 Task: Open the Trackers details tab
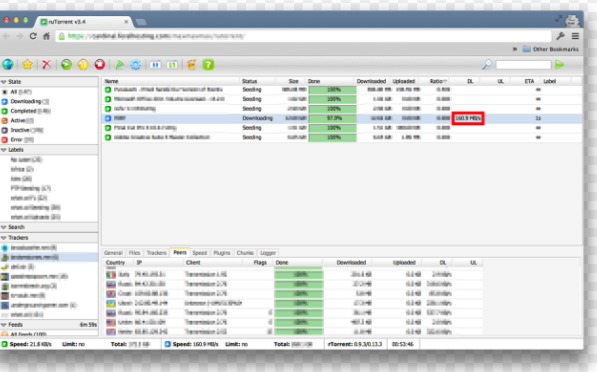(x=156, y=253)
